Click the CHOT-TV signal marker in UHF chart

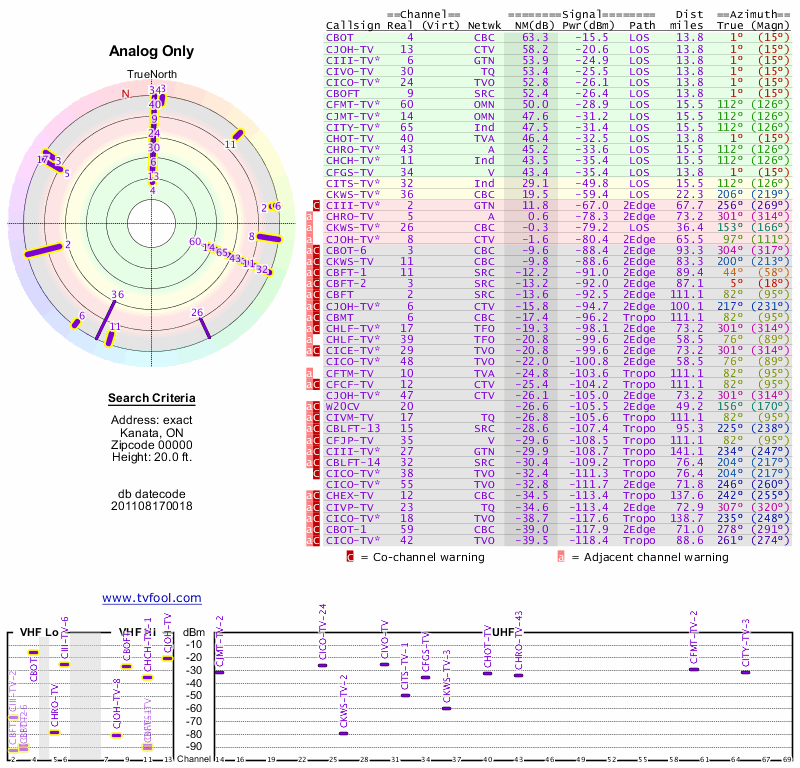[487, 673]
